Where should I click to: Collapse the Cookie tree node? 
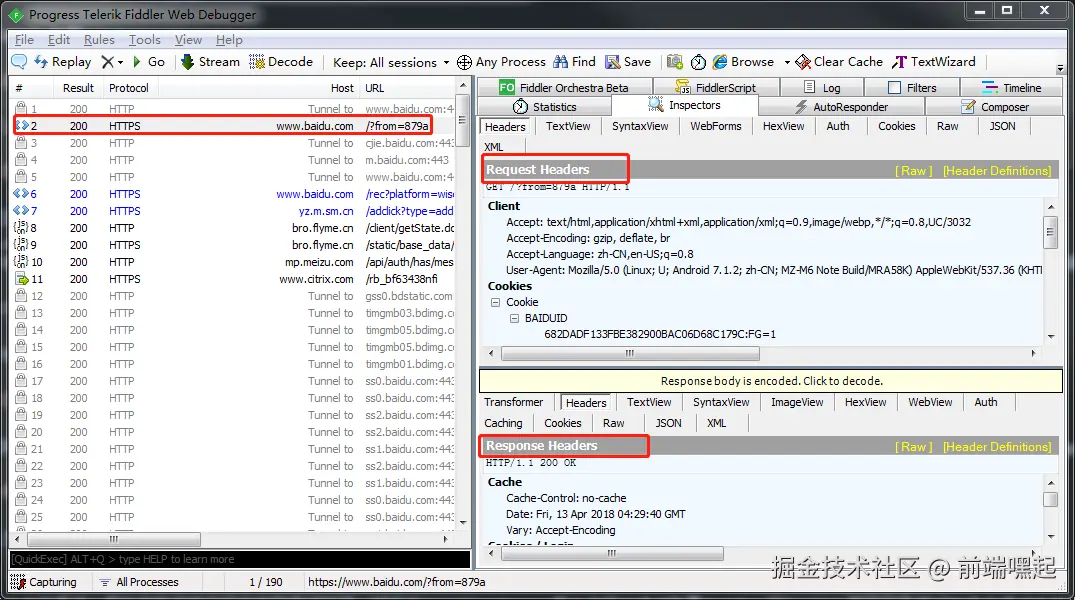coord(496,302)
